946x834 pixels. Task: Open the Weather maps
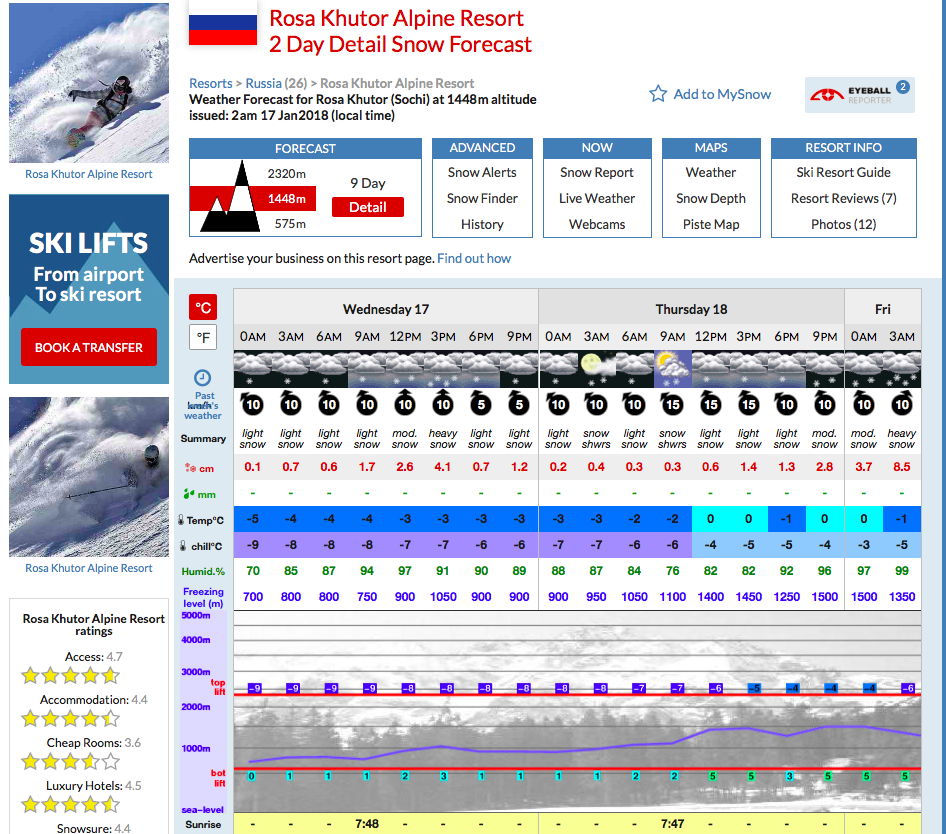tap(711, 173)
